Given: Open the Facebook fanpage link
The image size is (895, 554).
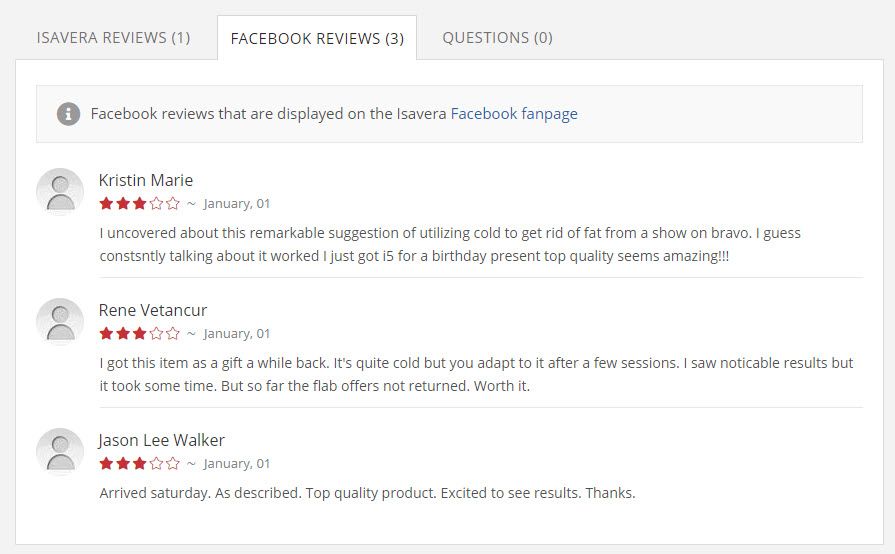Looking at the screenshot, I should 514,113.
